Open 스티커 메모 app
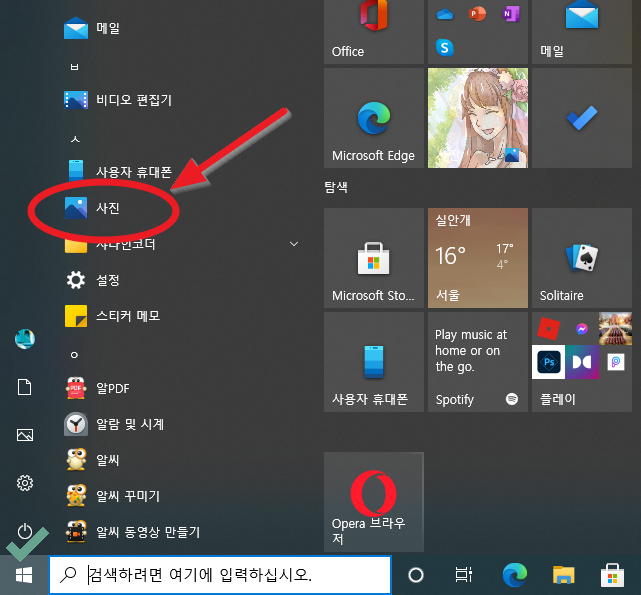The image size is (641, 595). [x=112, y=316]
